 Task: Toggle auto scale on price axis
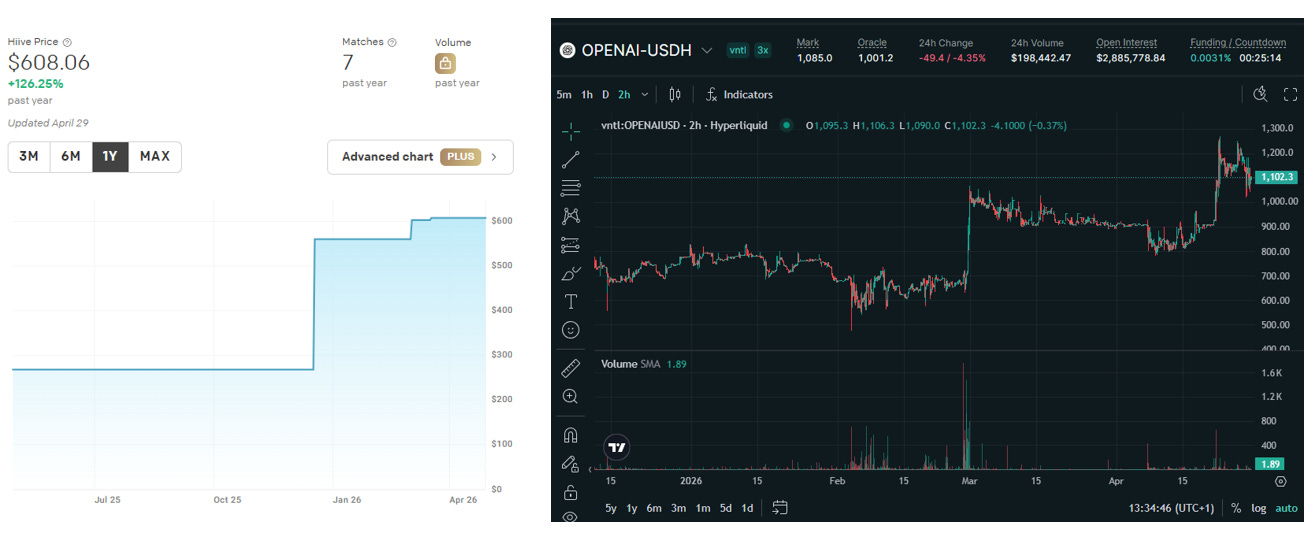pos(1287,508)
